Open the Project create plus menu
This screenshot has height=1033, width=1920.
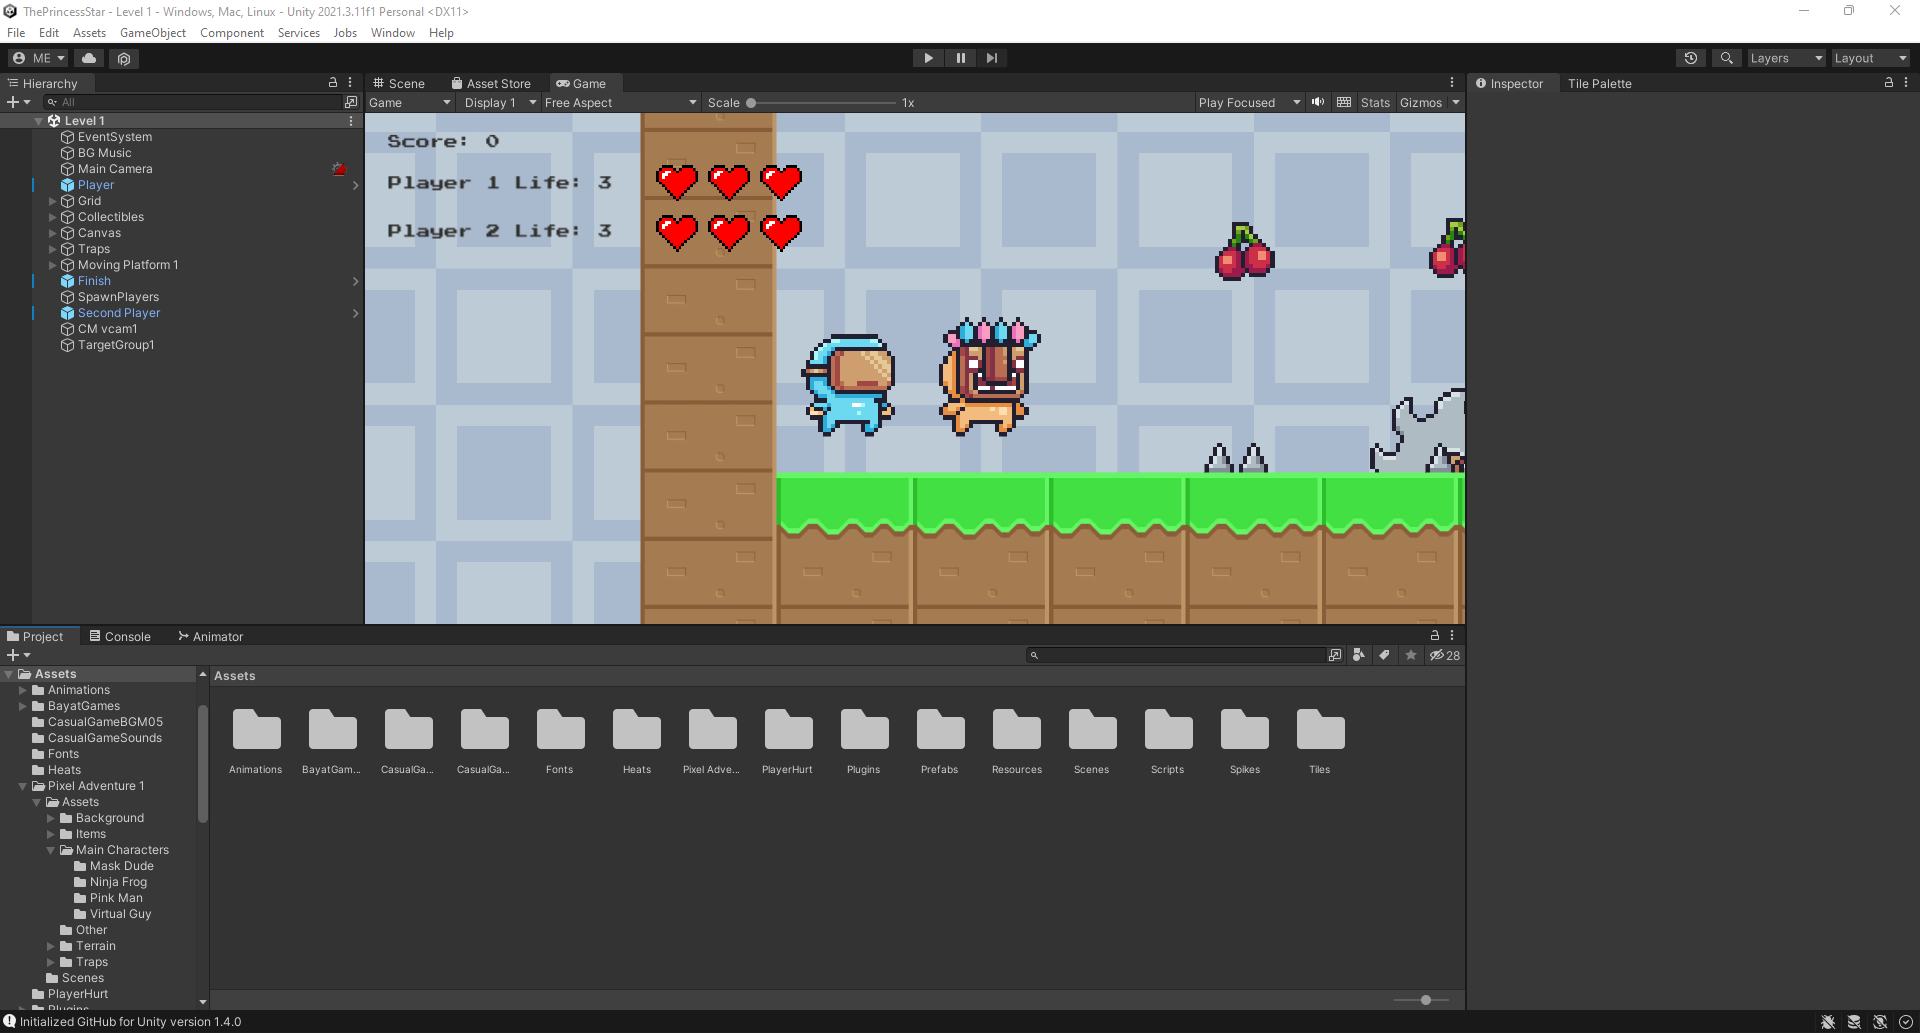click(18, 655)
